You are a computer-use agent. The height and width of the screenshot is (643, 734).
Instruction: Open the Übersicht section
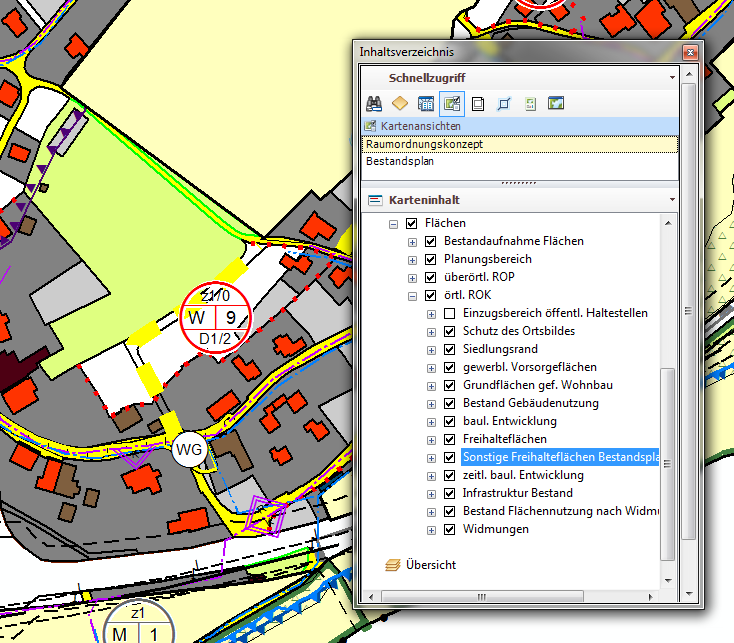[430, 565]
